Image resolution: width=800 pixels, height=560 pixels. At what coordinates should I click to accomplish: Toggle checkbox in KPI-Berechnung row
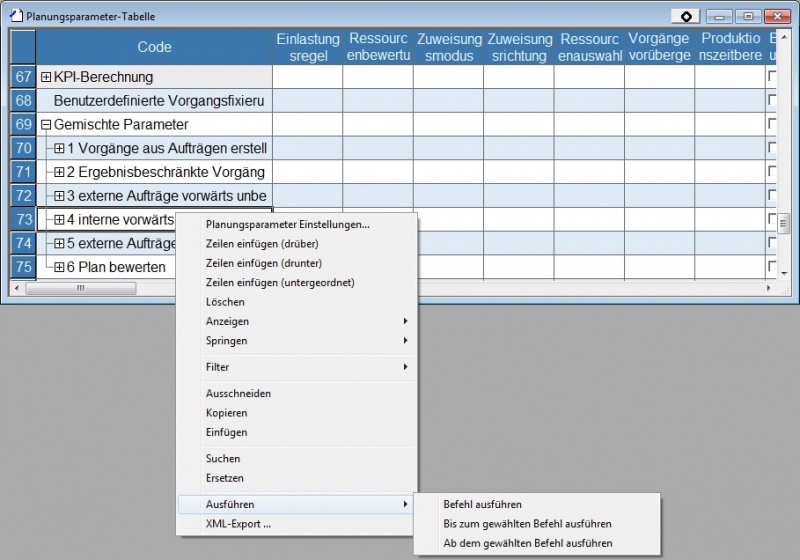point(772,77)
